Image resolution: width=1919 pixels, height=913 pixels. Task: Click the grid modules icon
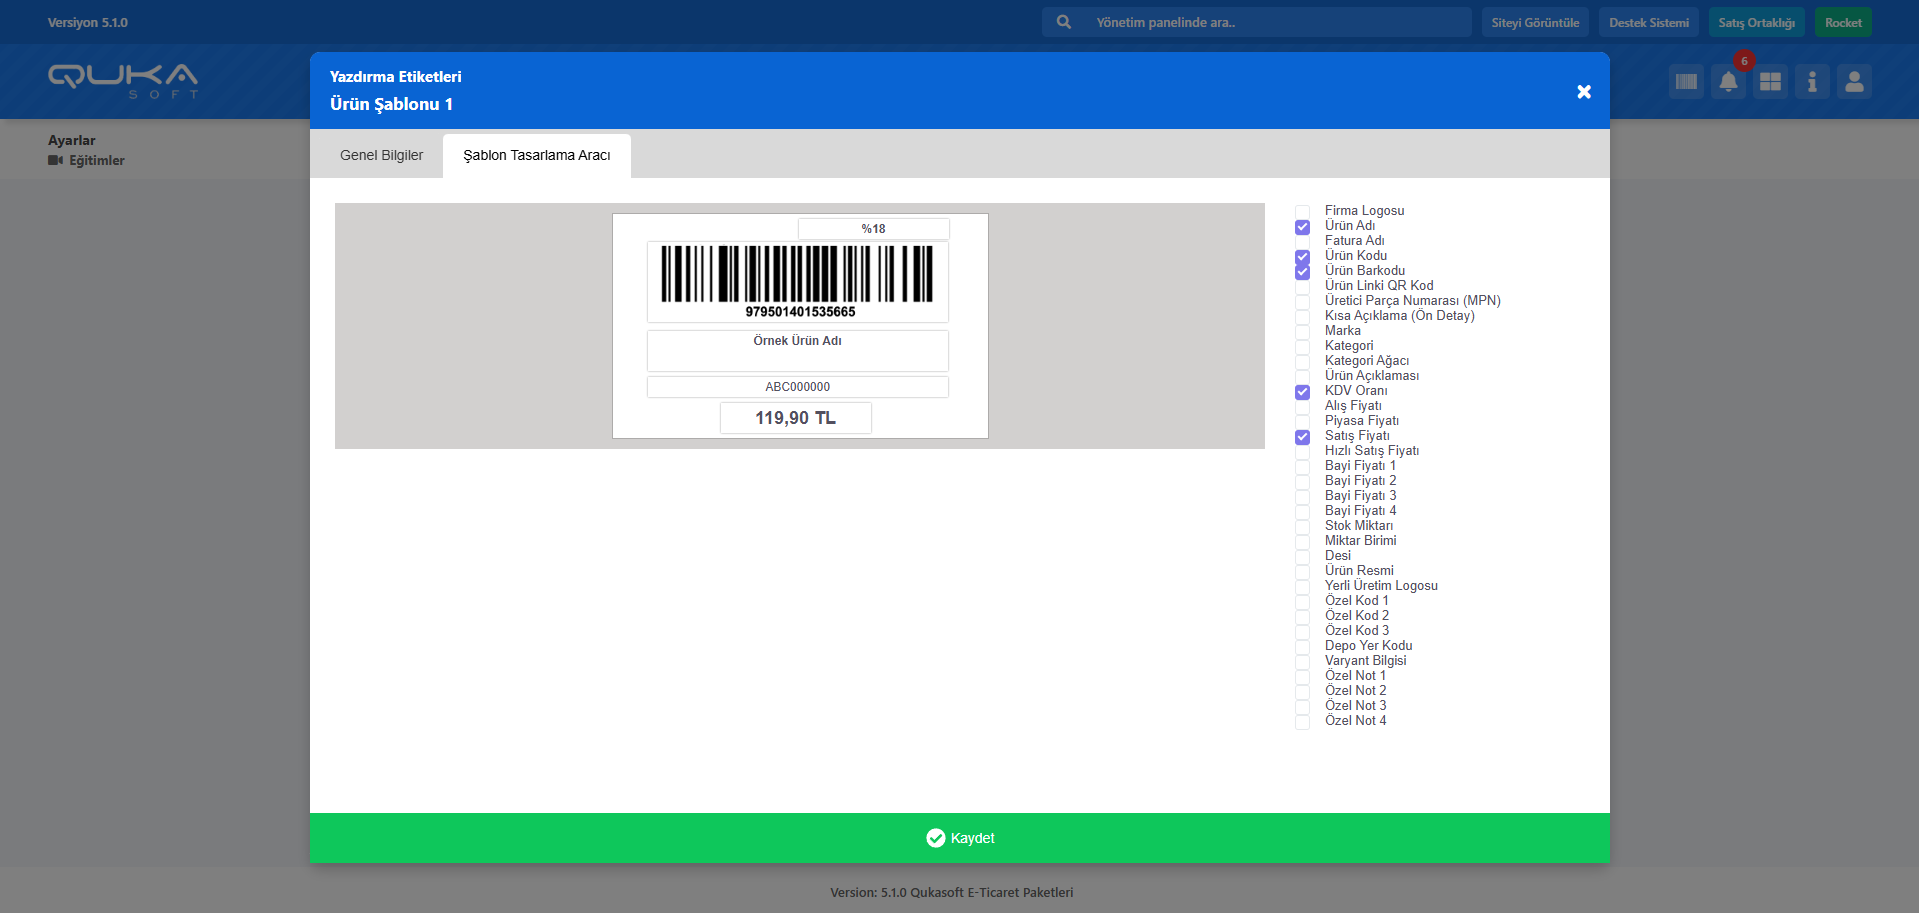click(1770, 82)
